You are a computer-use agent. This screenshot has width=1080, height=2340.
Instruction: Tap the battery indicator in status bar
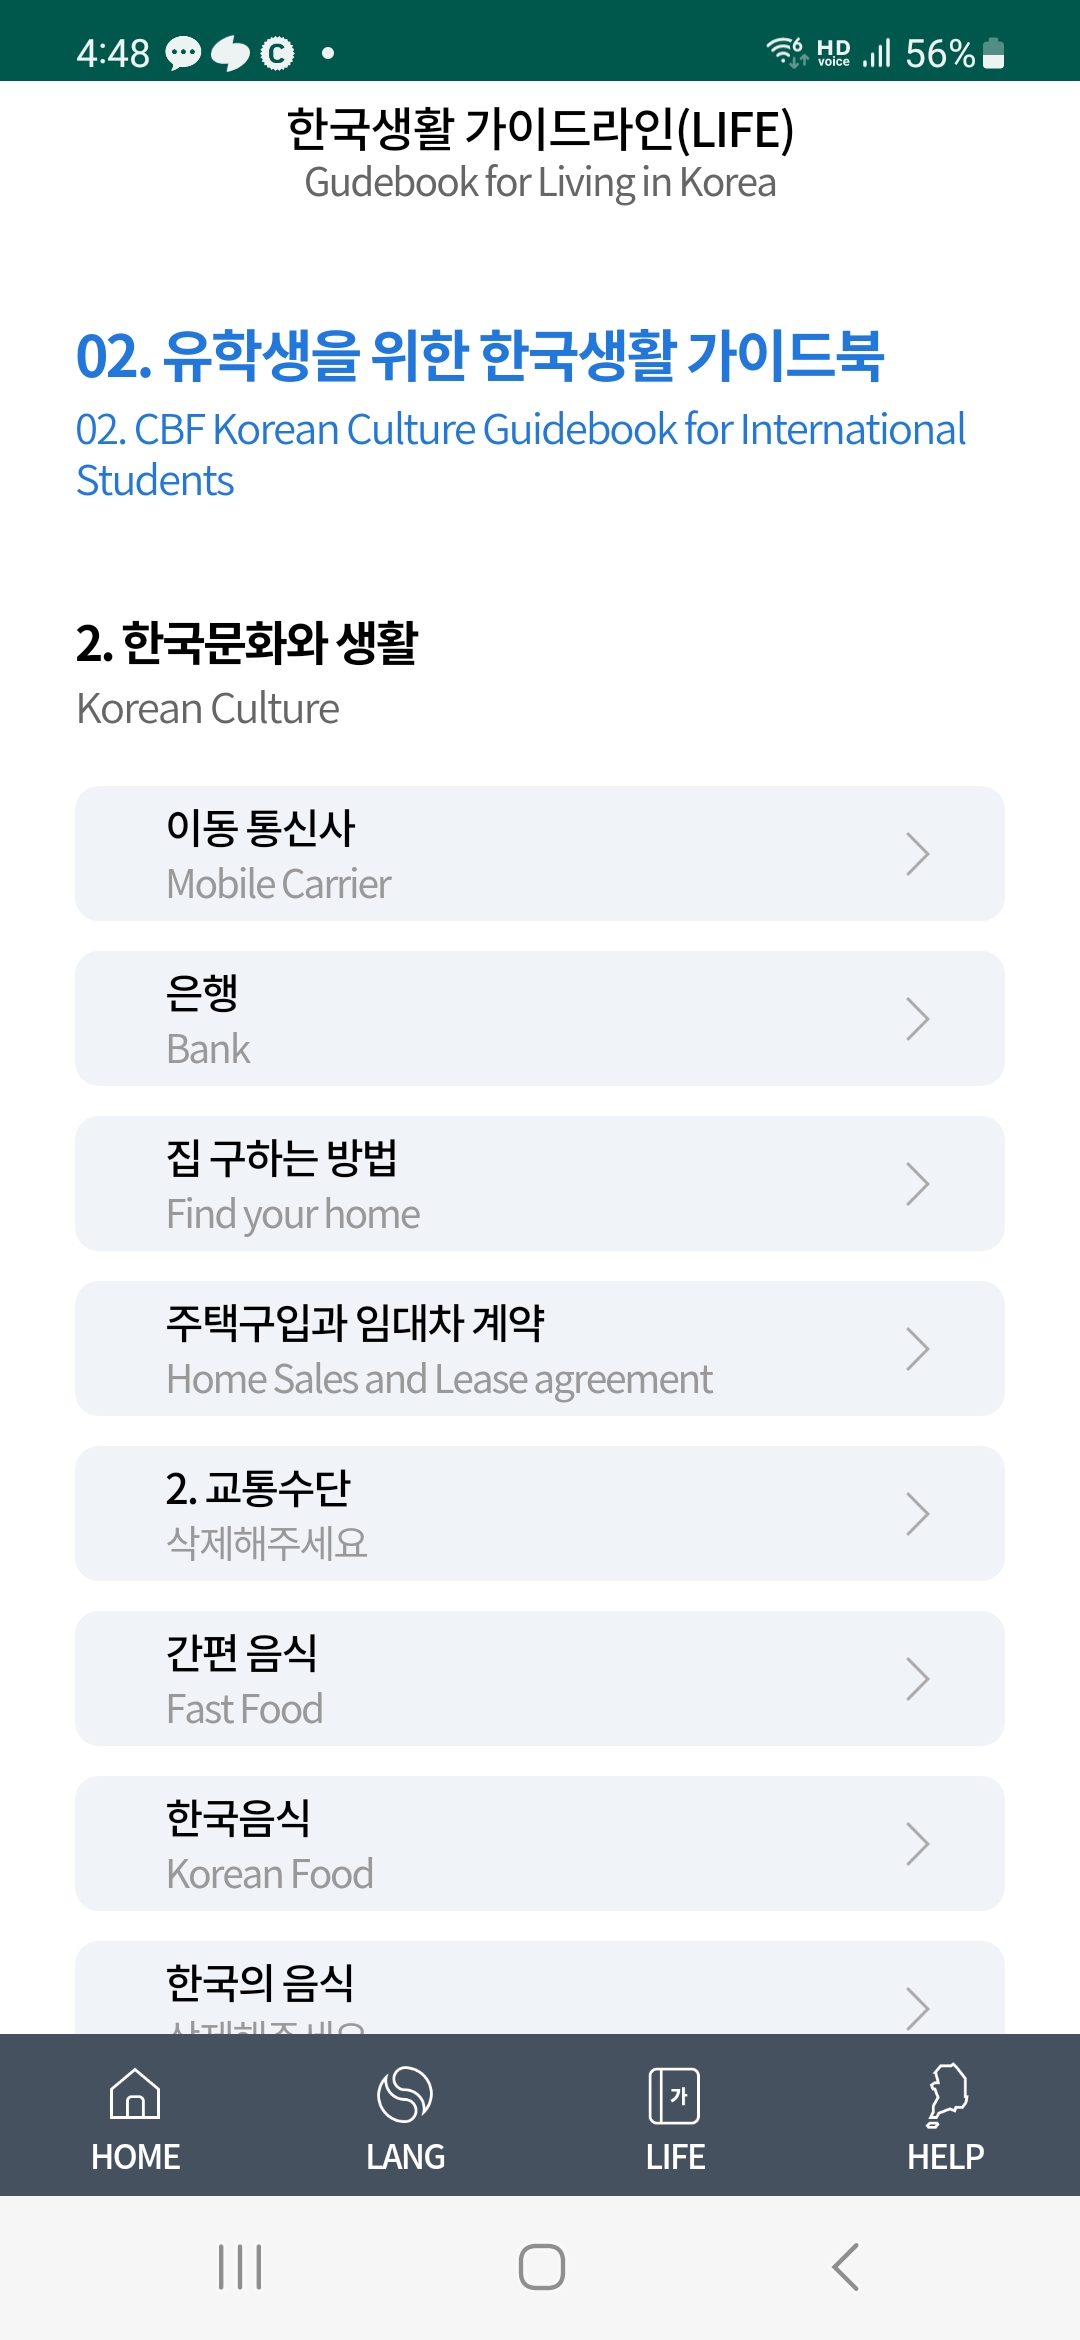[994, 53]
